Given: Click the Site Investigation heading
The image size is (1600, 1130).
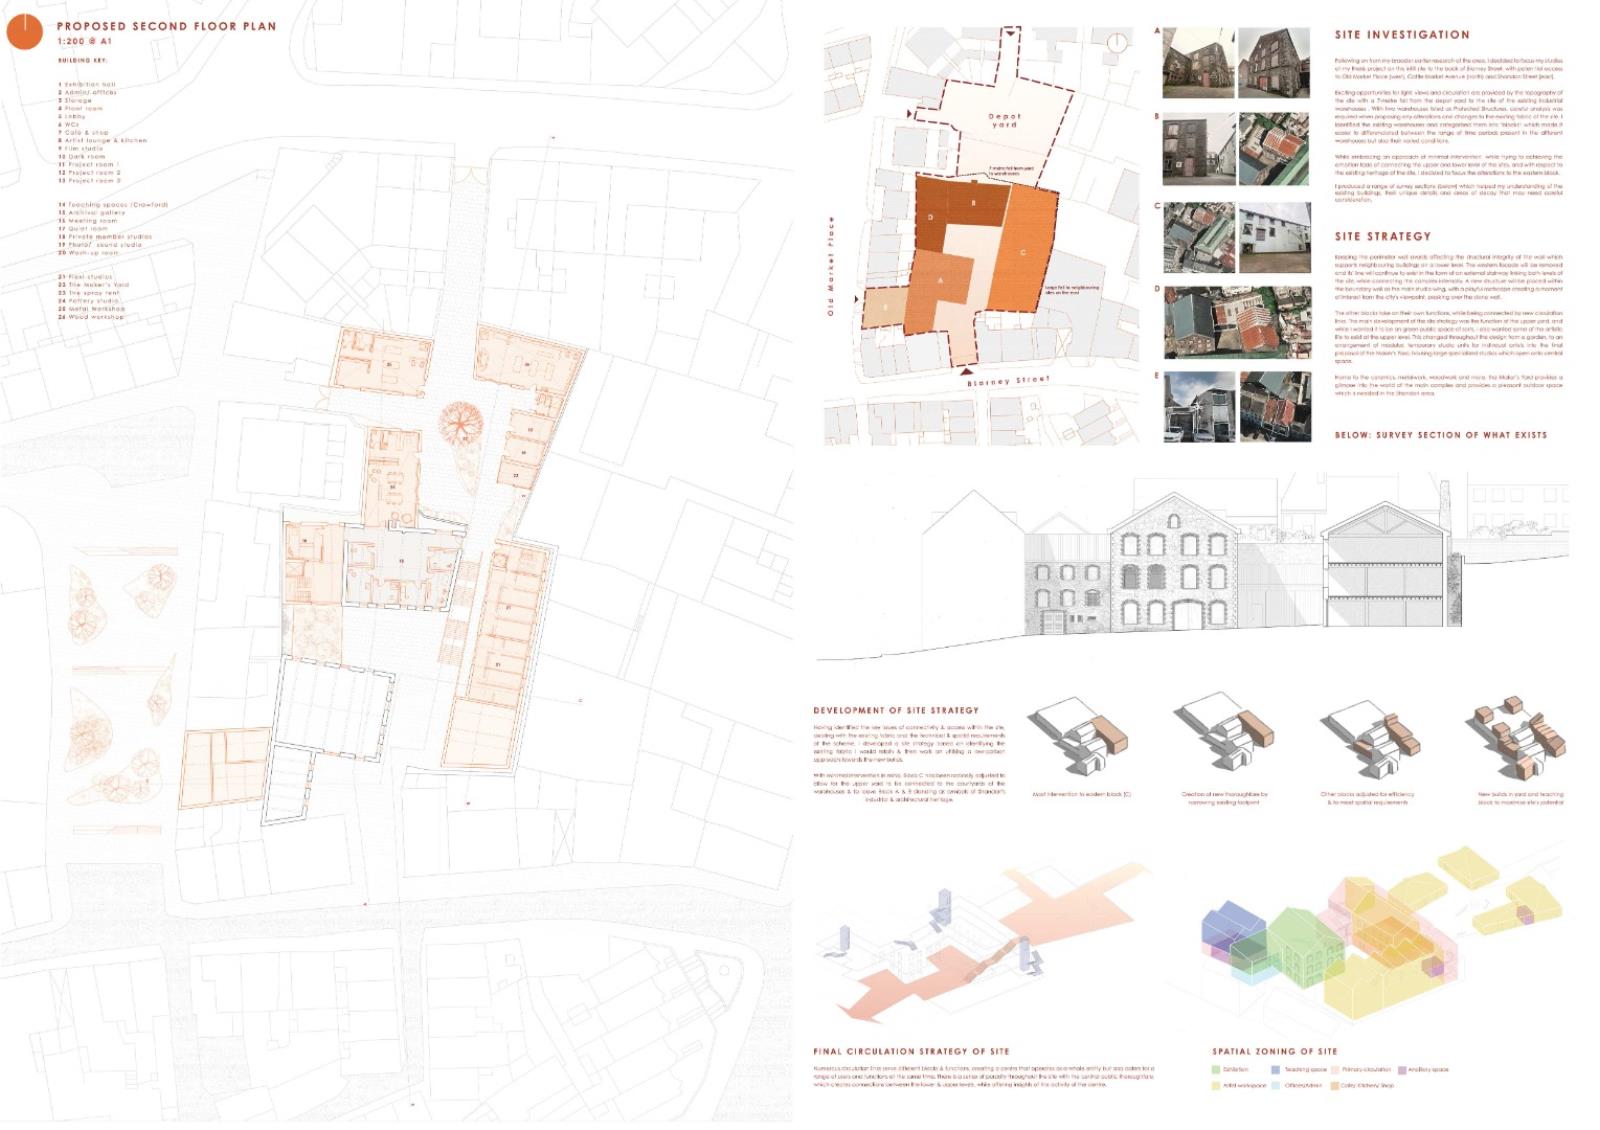Looking at the screenshot, I should [1402, 35].
